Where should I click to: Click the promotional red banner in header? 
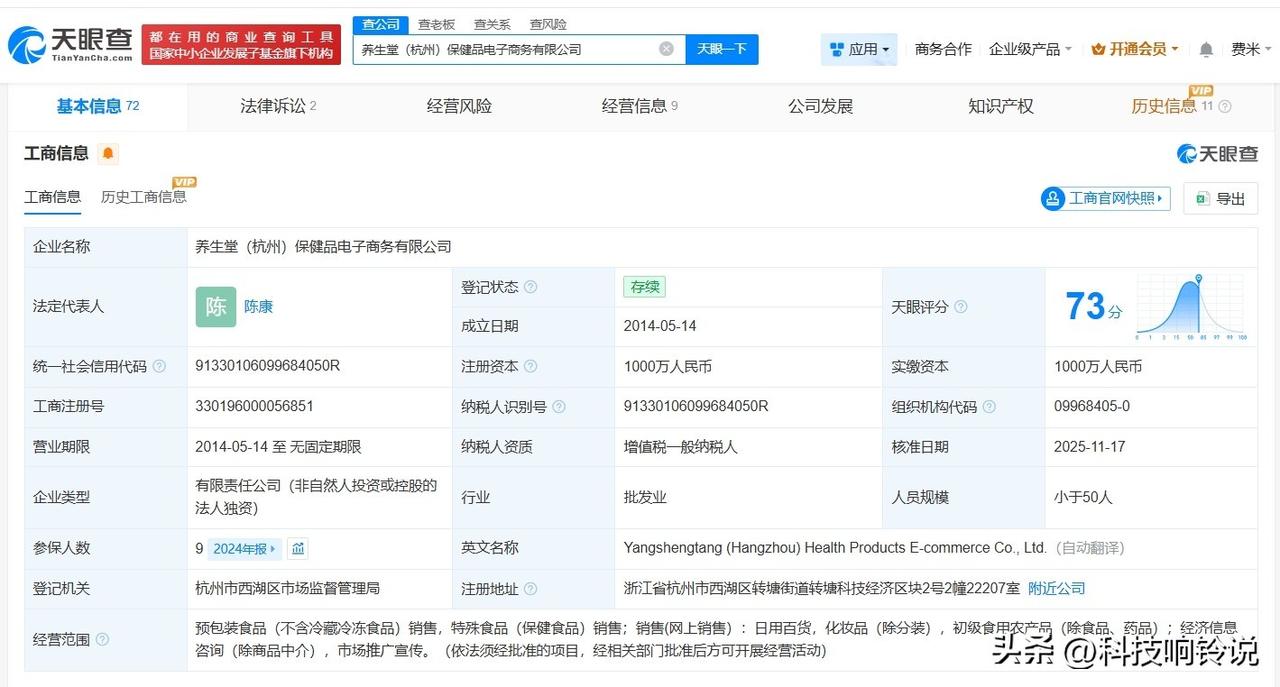pyautogui.click(x=241, y=45)
